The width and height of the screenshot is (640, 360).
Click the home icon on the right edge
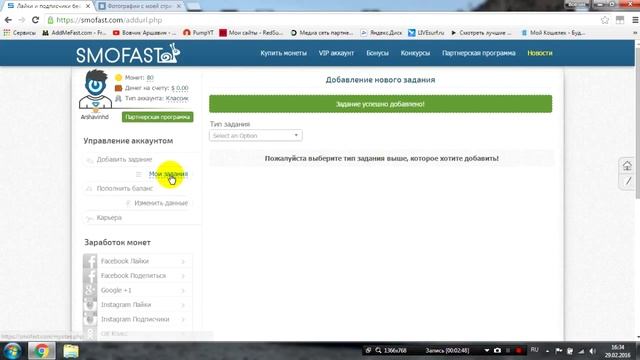click(627, 166)
